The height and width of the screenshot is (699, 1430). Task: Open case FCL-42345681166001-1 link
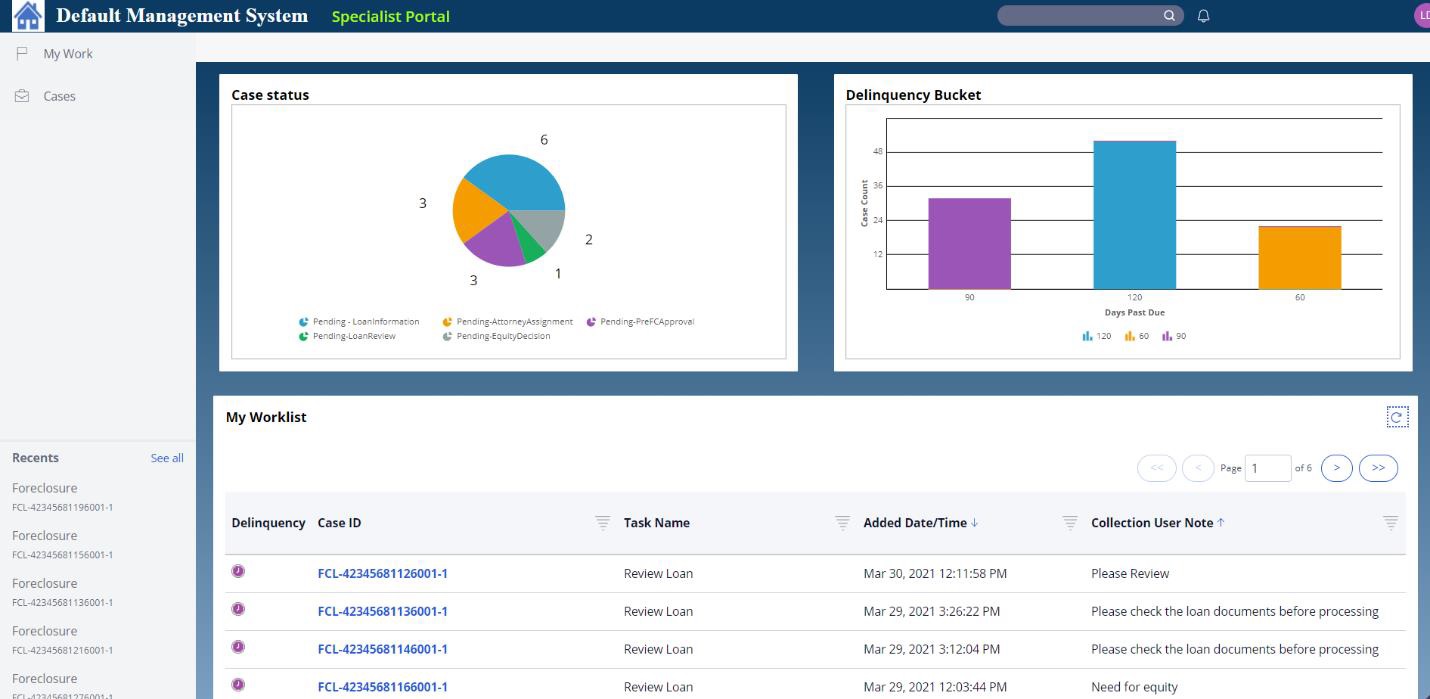382,687
